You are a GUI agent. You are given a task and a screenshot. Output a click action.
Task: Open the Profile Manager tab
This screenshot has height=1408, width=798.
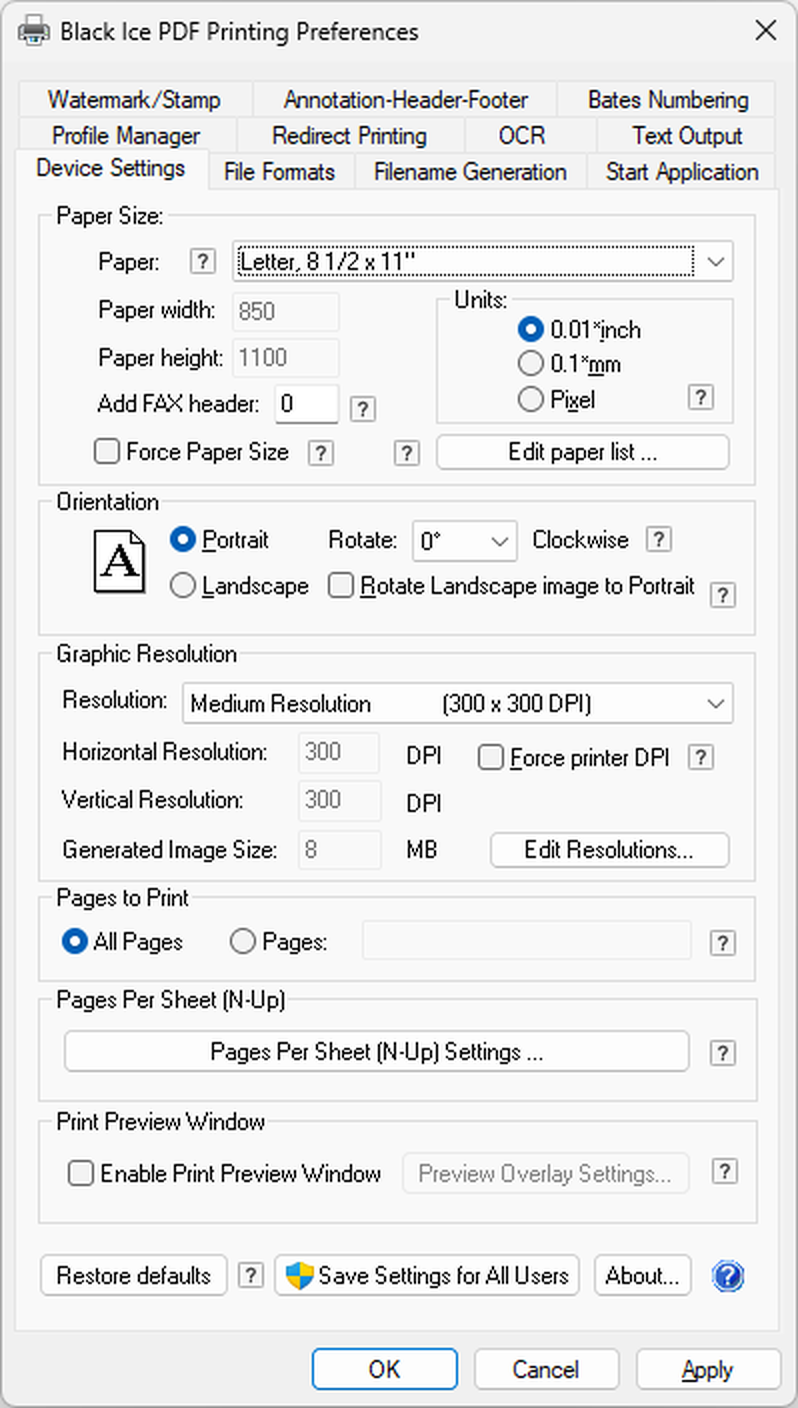point(126,135)
